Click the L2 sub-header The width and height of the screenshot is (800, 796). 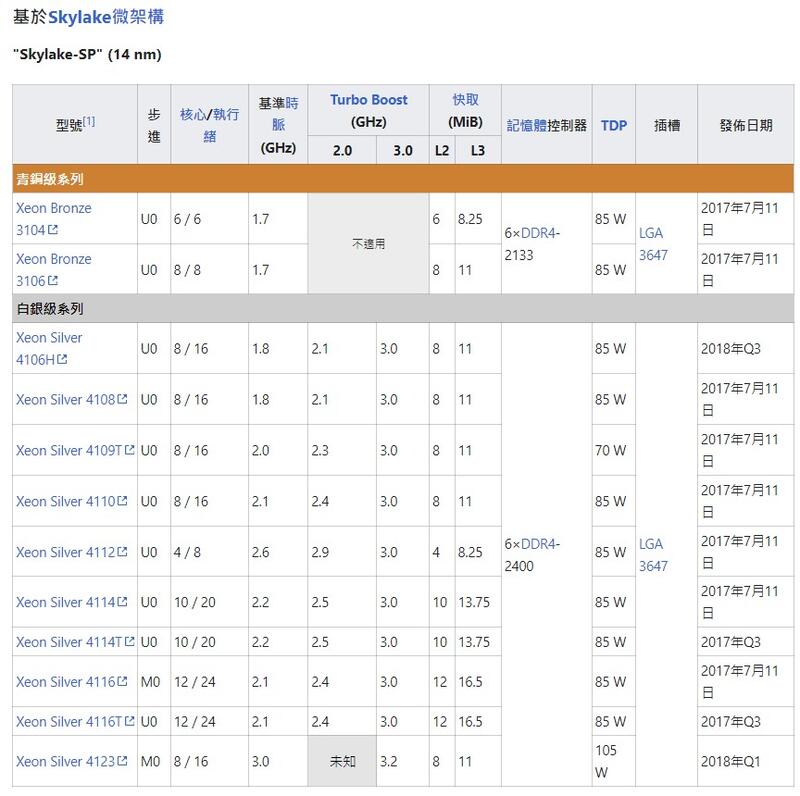442,151
